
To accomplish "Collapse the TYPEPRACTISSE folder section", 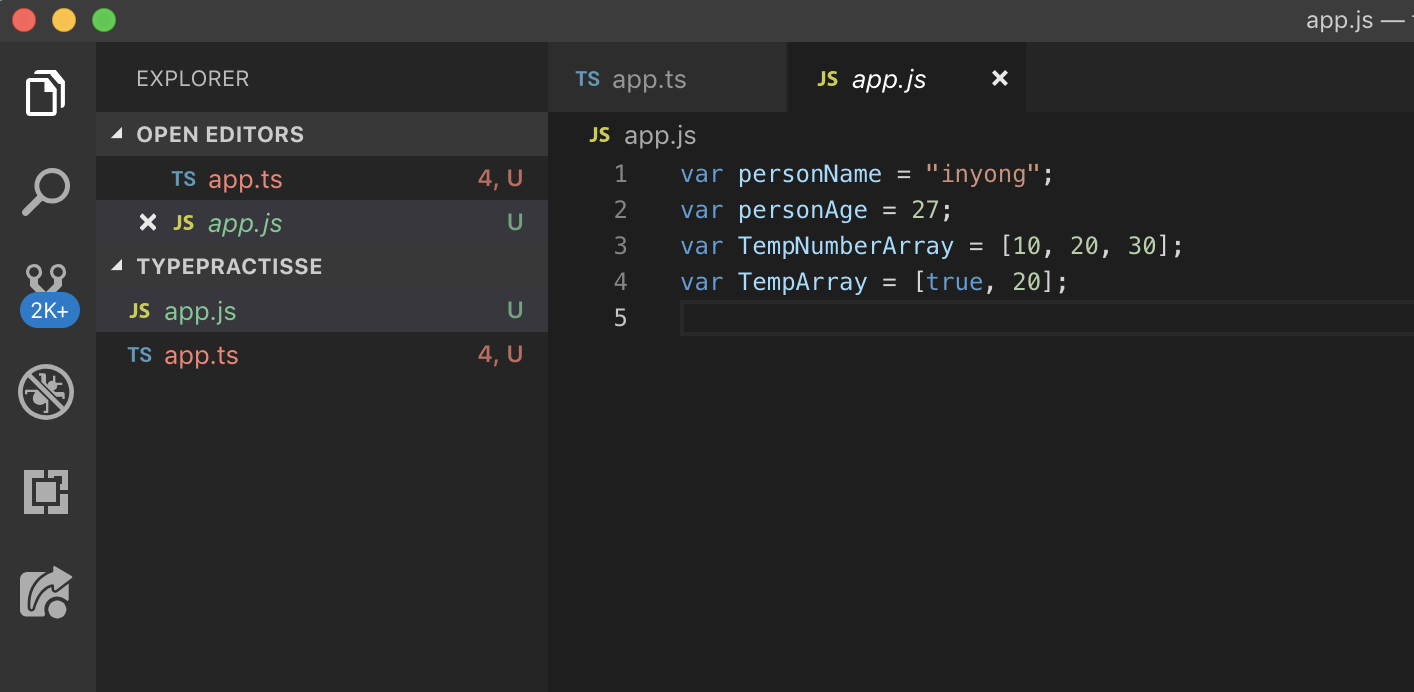I will 322,266.
